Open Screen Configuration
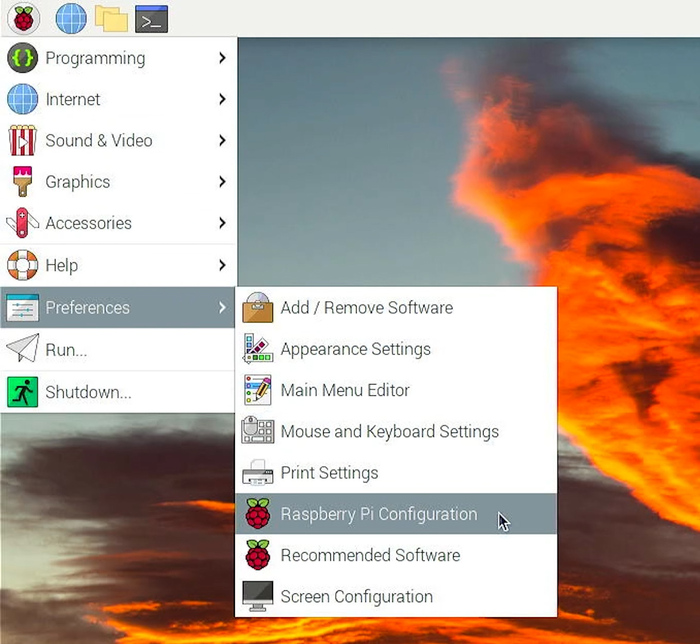 coord(396,596)
